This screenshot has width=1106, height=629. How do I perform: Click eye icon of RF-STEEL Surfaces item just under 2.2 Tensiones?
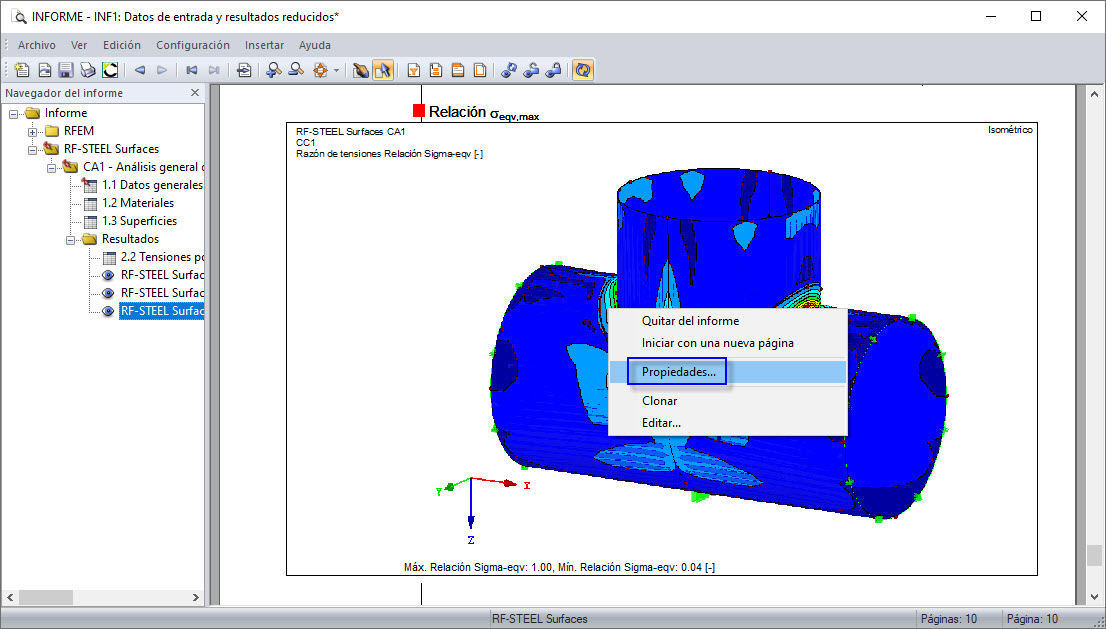pyautogui.click(x=108, y=275)
